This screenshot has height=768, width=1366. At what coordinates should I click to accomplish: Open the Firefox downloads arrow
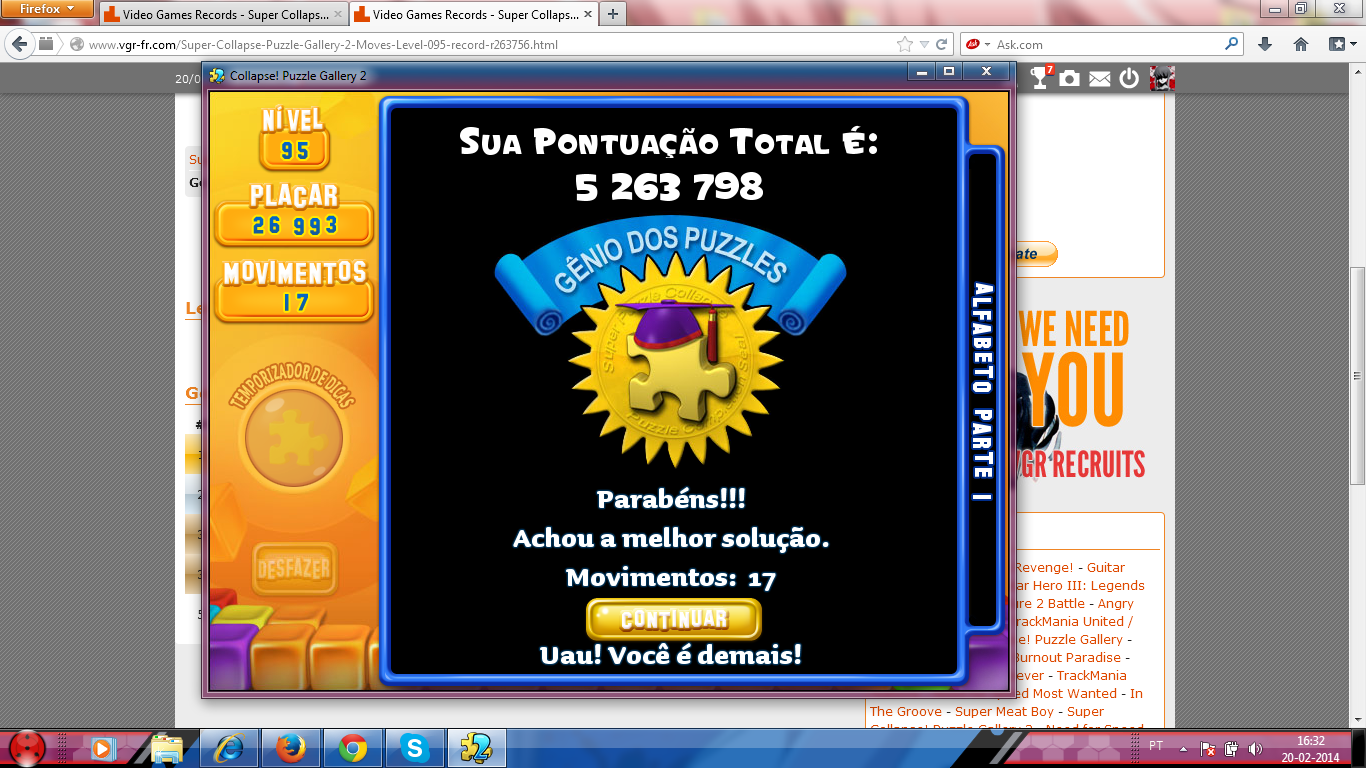(x=1265, y=44)
